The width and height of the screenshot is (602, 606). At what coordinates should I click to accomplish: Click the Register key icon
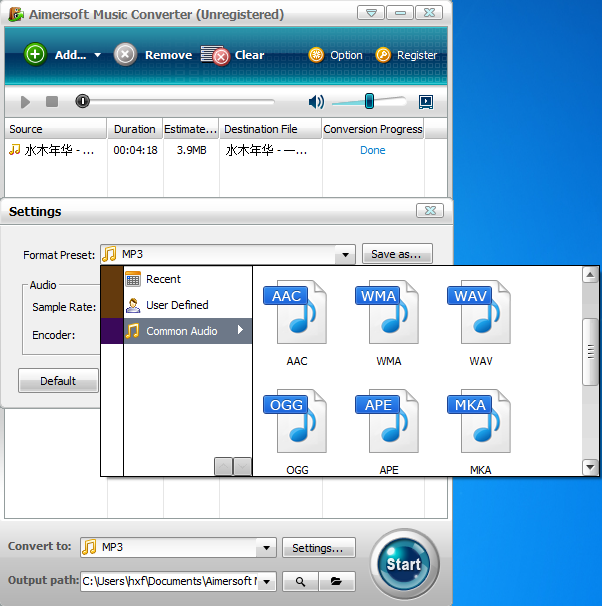click(x=383, y=55)
